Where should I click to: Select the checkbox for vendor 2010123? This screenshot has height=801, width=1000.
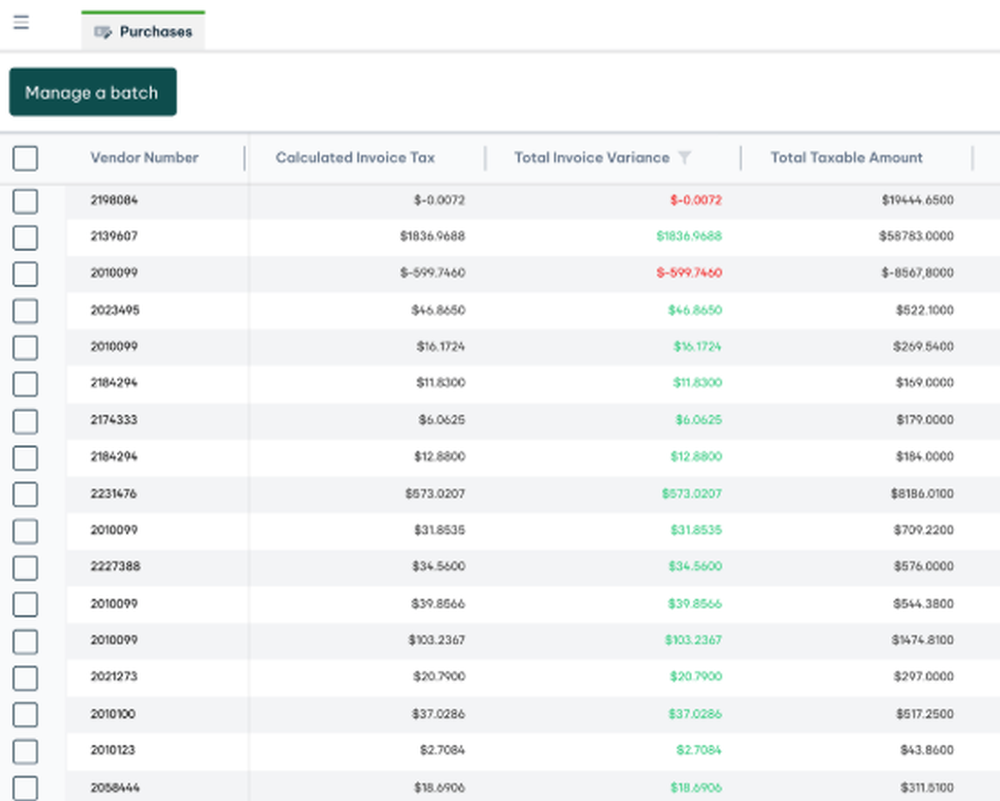[x=25, y=751]
